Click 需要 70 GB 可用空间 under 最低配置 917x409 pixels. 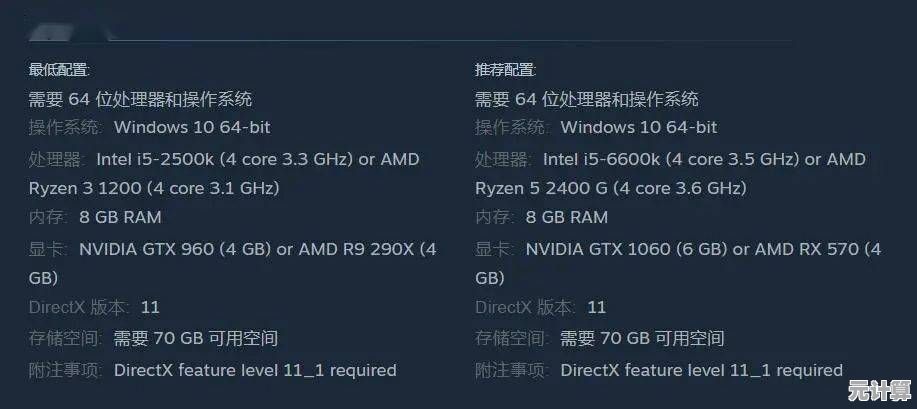[196, 339]
